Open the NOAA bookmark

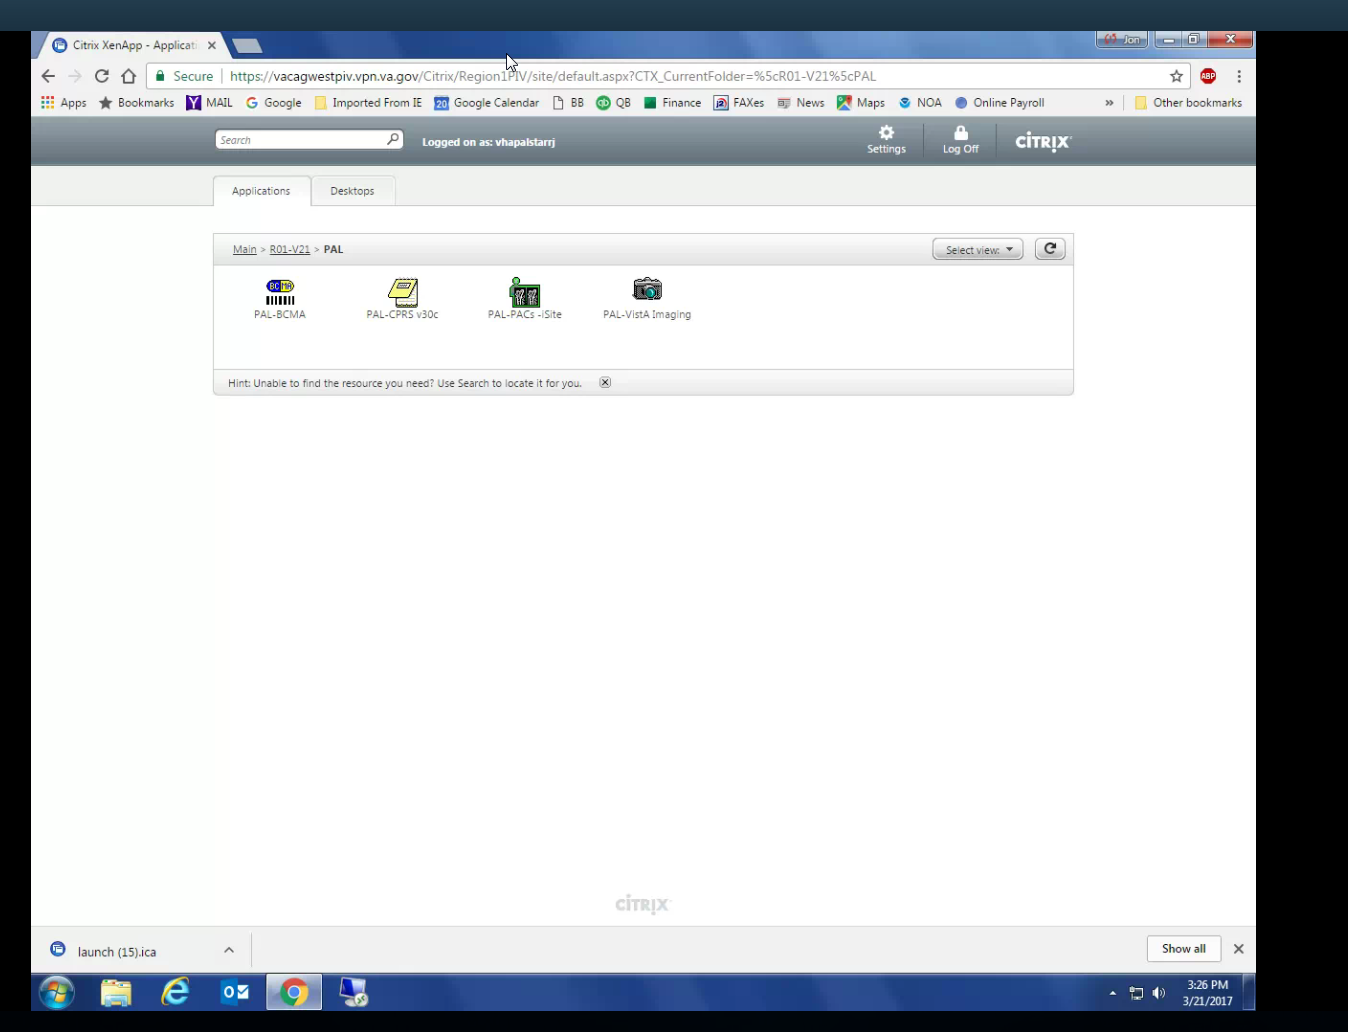[x=920, y=103]
